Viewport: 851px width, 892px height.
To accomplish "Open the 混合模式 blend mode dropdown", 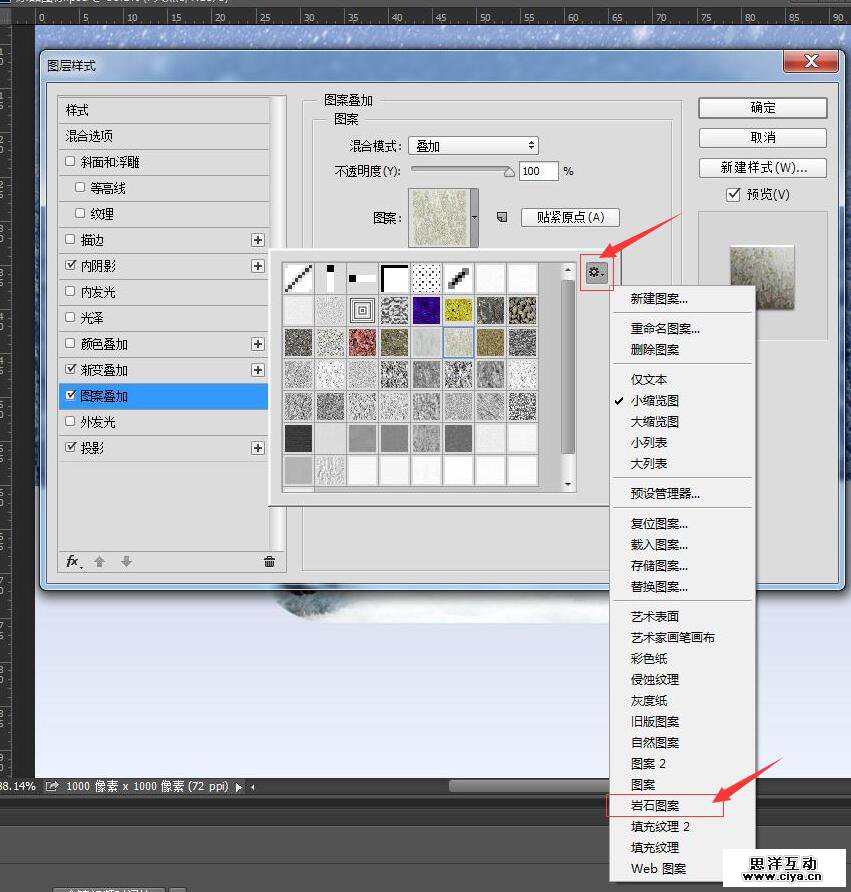I will tap(474, 146).
